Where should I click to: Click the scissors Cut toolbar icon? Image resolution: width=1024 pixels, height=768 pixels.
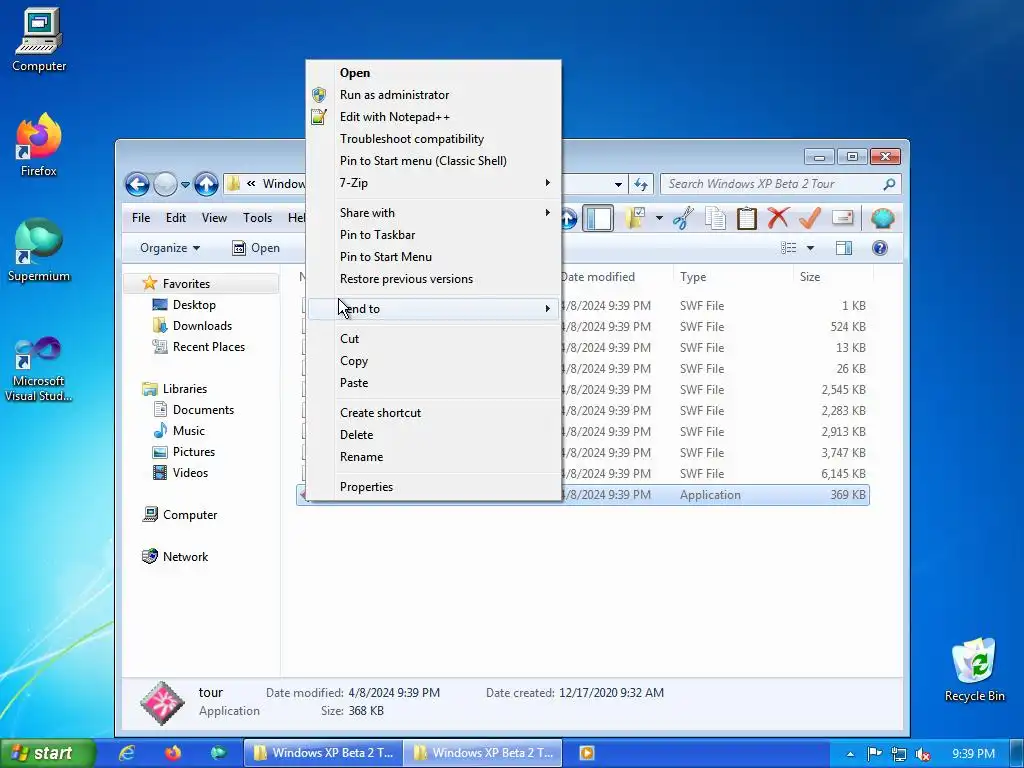tap(683, 218)
